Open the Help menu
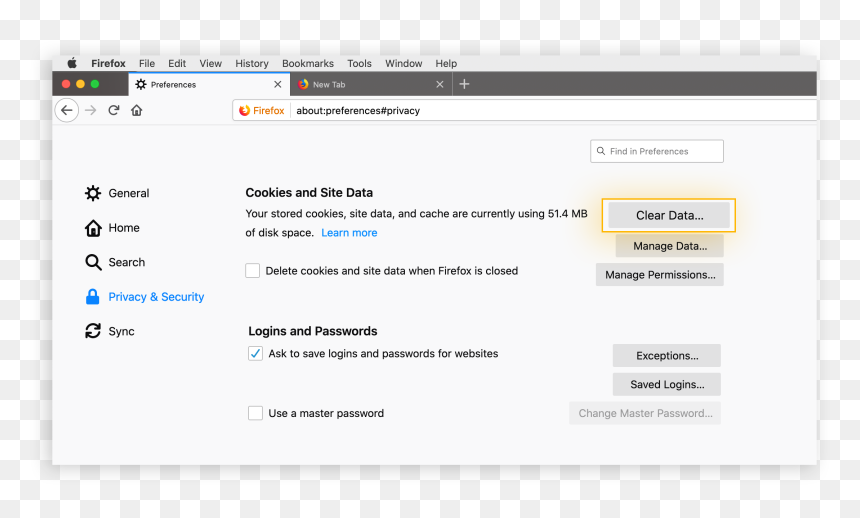 click(446, 63)
